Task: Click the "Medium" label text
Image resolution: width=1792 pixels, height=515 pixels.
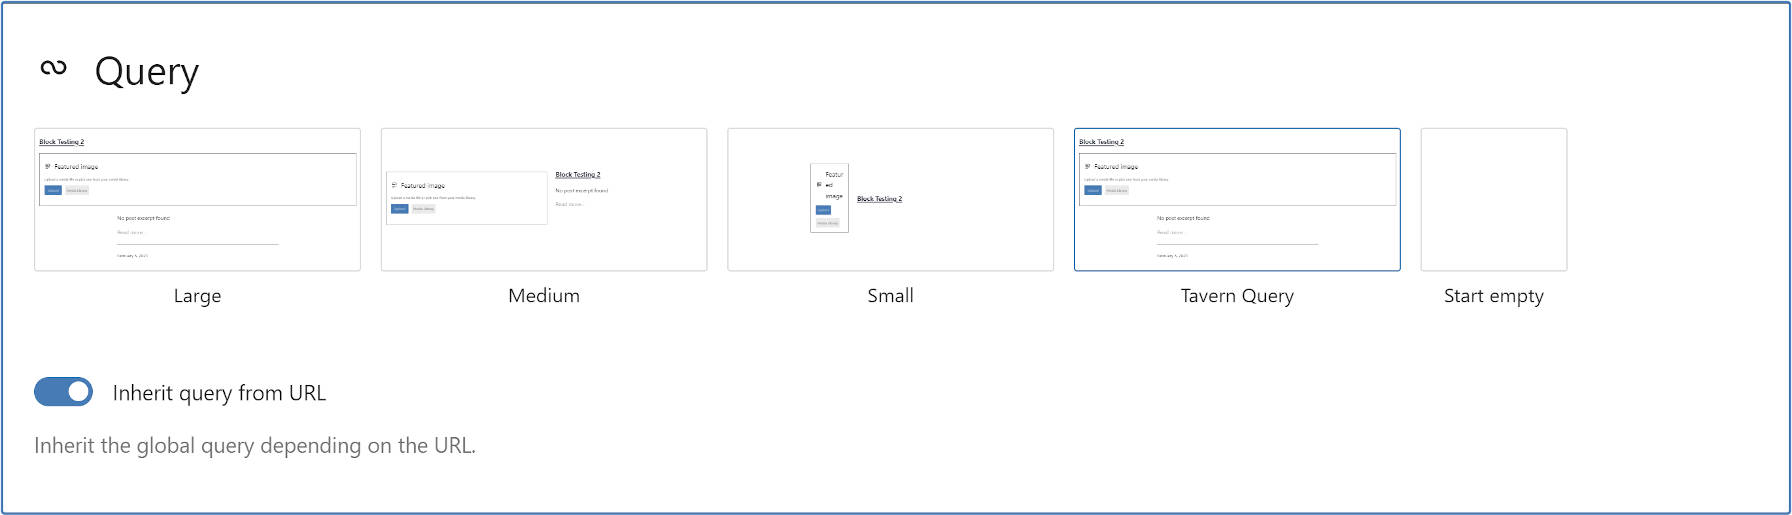Action: [x=544, y=296]
